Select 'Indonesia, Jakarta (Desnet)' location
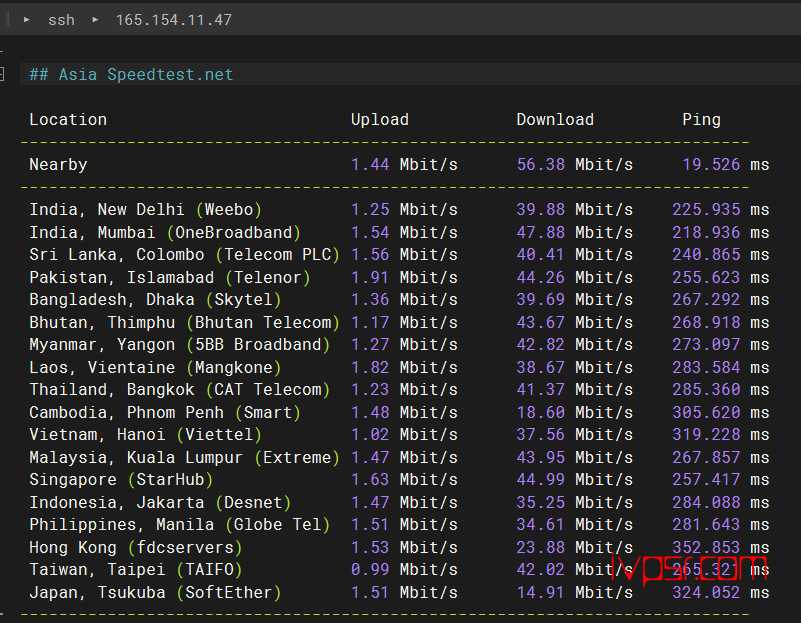 point(160,502)
